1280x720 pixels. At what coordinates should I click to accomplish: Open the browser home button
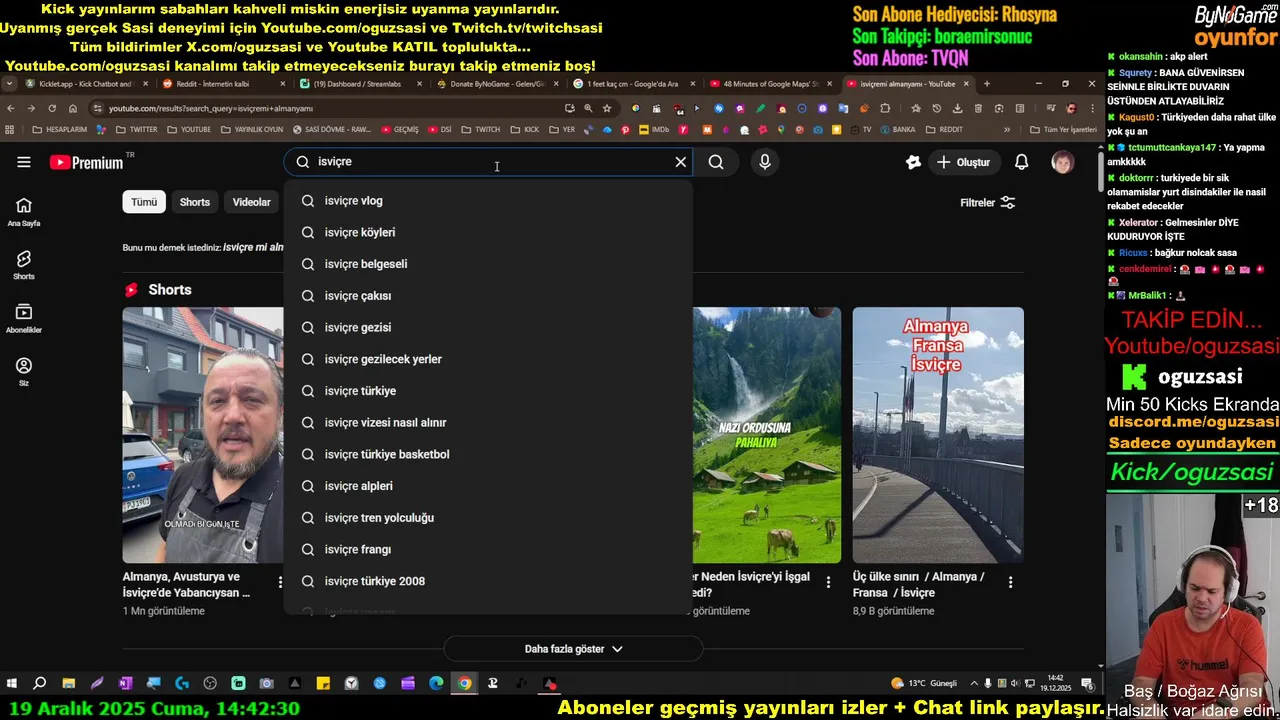click(73, 108)
